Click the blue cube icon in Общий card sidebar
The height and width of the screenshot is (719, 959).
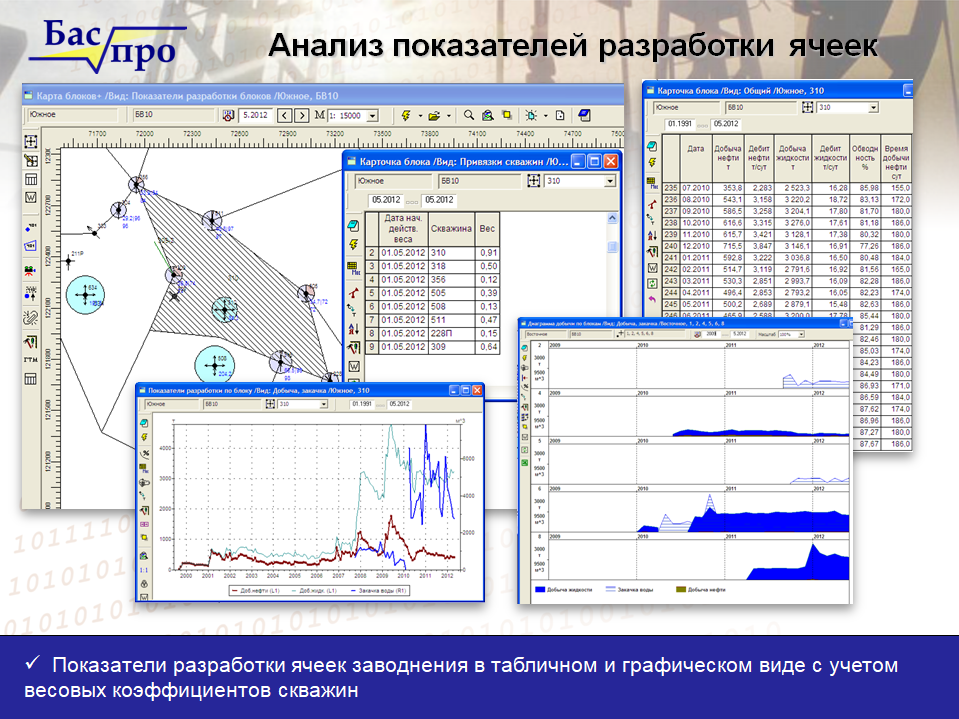pyautogui.click(x=652, y=146)
